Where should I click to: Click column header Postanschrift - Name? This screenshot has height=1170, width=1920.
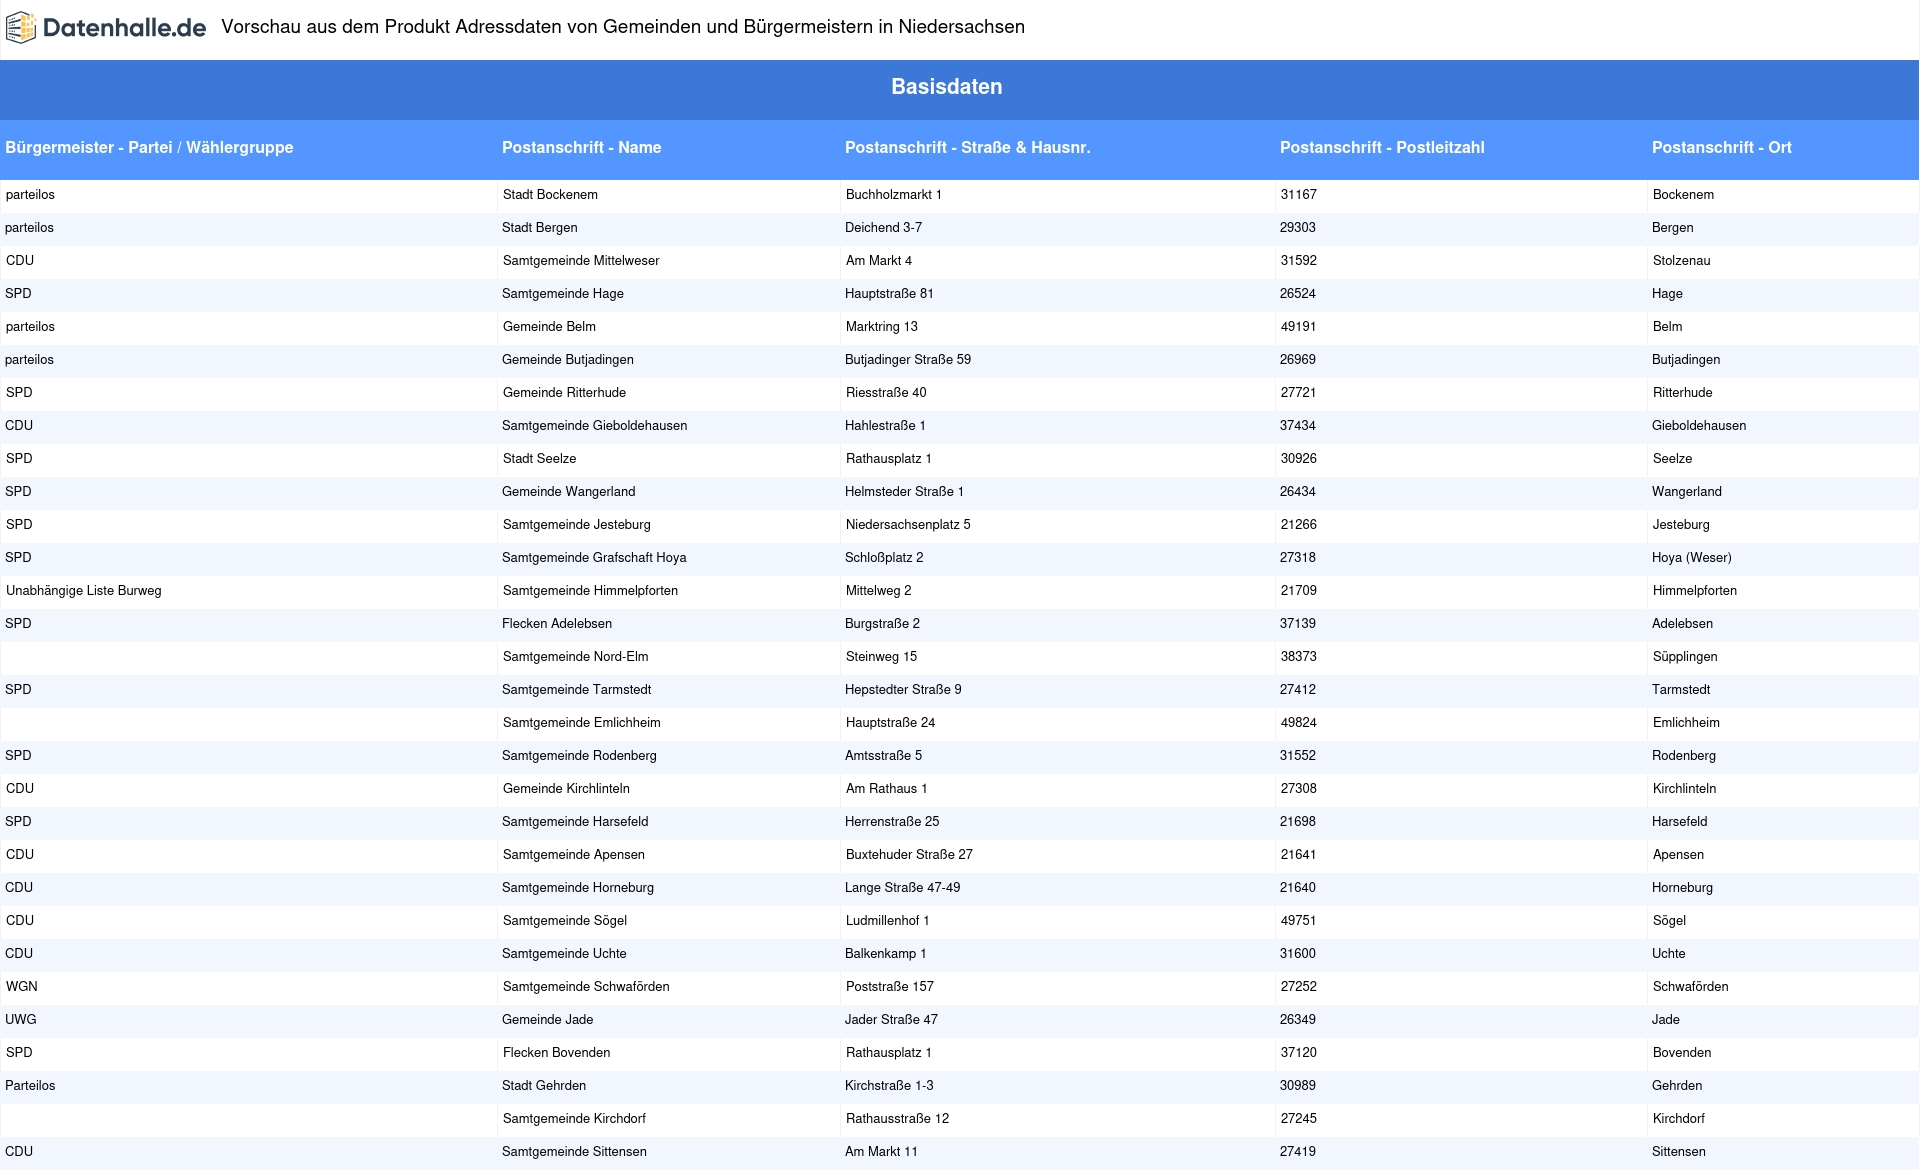click(x=581, y=147)
